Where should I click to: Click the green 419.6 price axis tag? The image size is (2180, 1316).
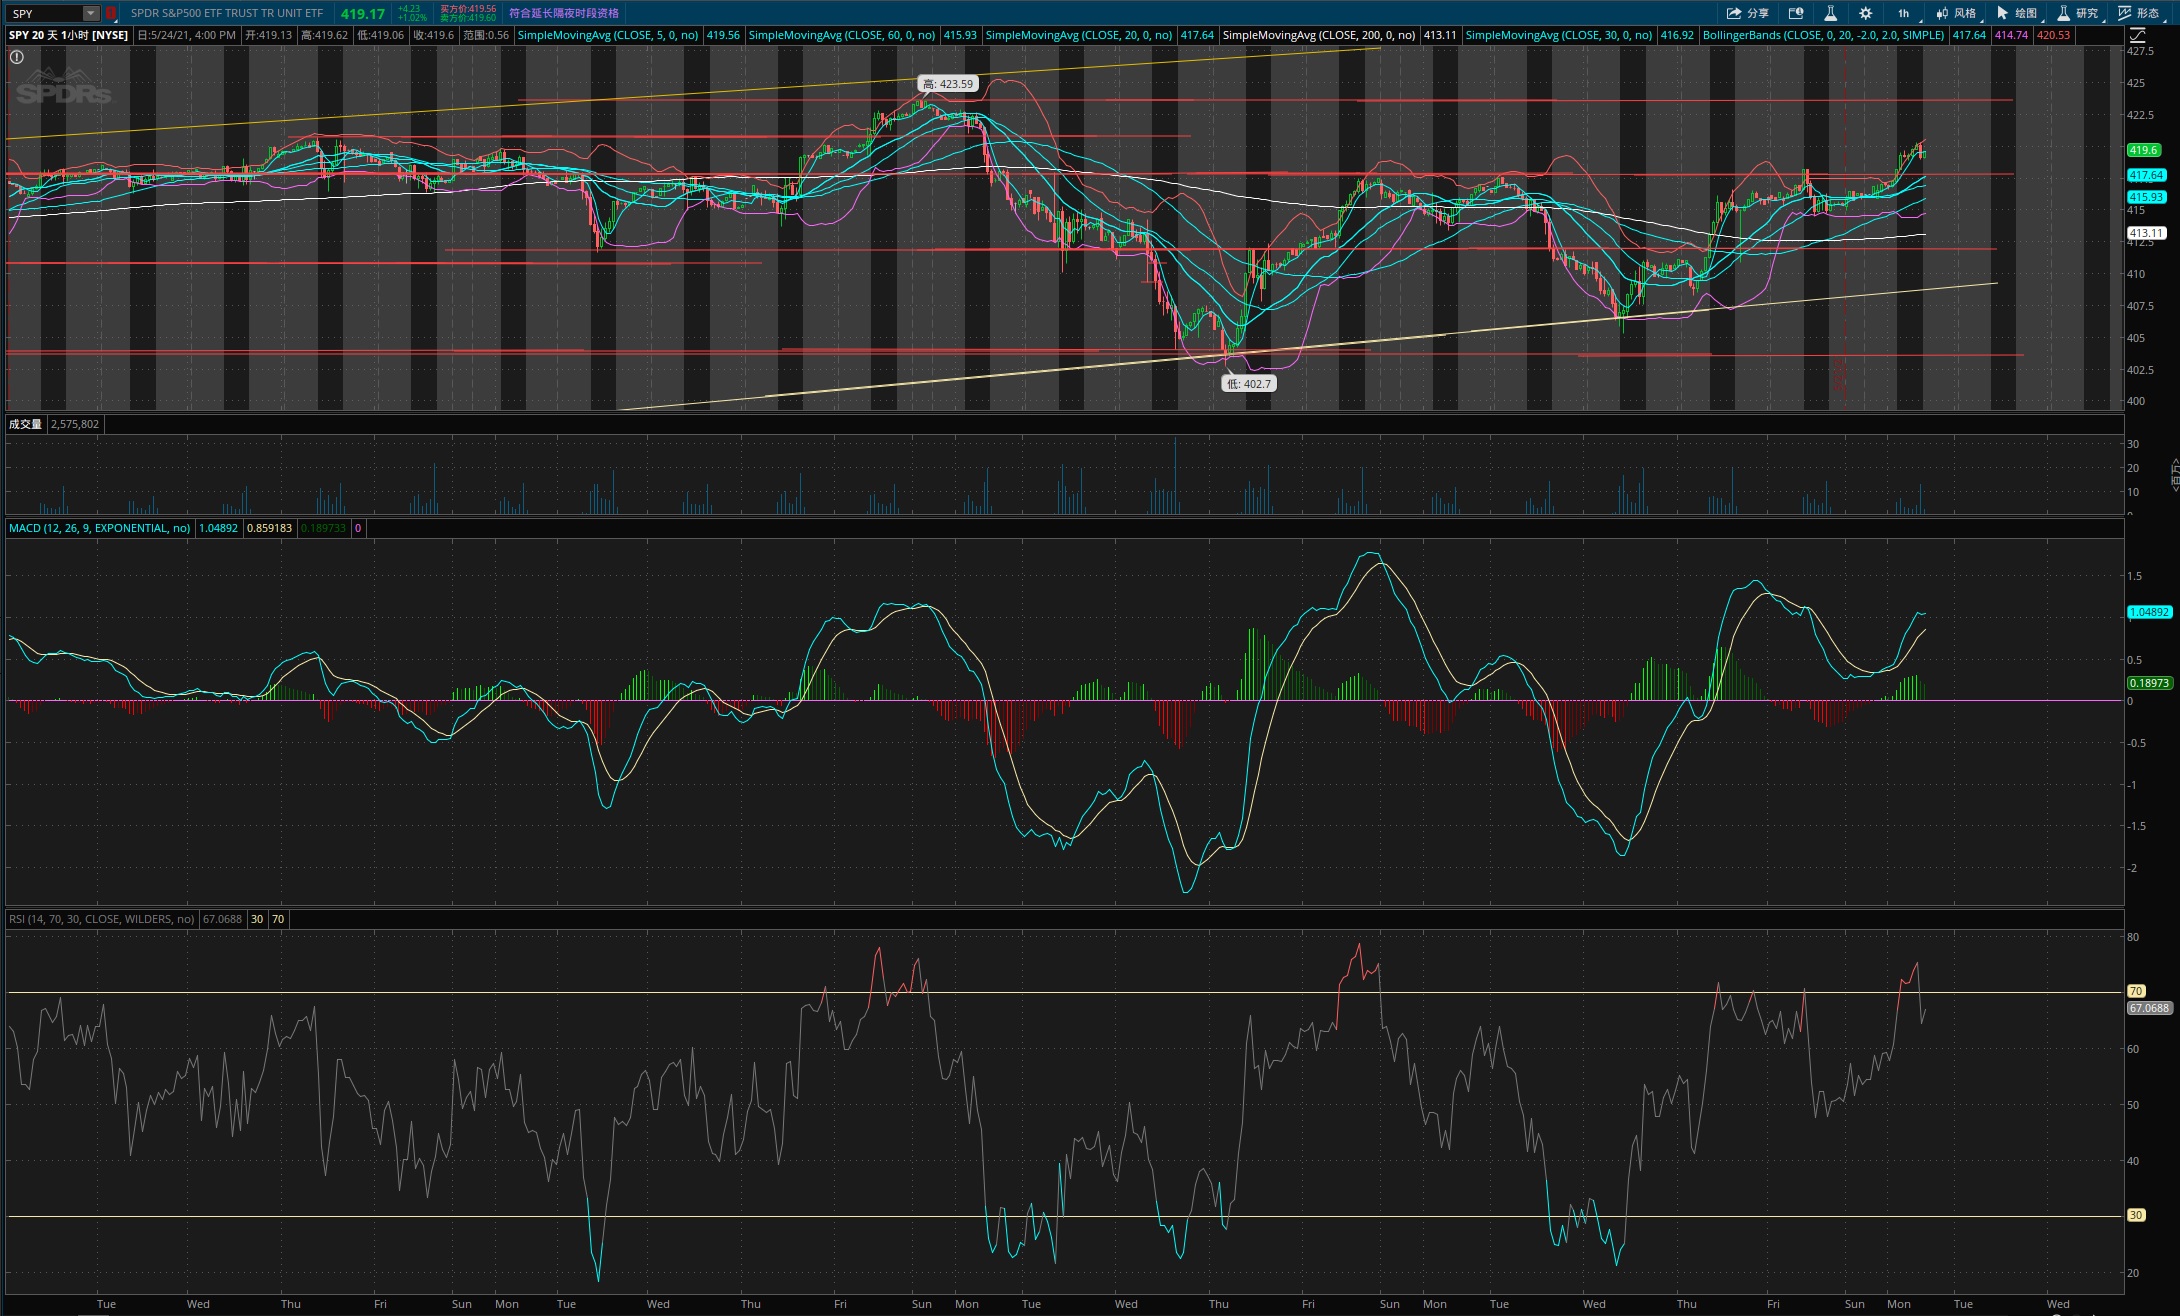pyautogui.click(x=2143, y=150)
